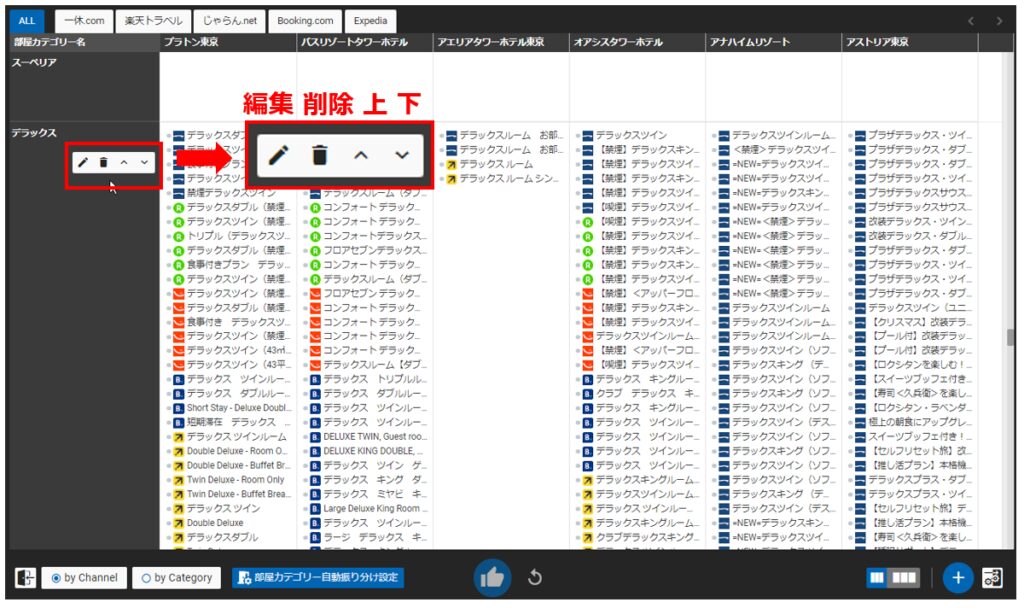Move デラックス category down with small chevron
Image resolution: width=1024 pixels, height=608 pixels.
(x=145, y=162)
